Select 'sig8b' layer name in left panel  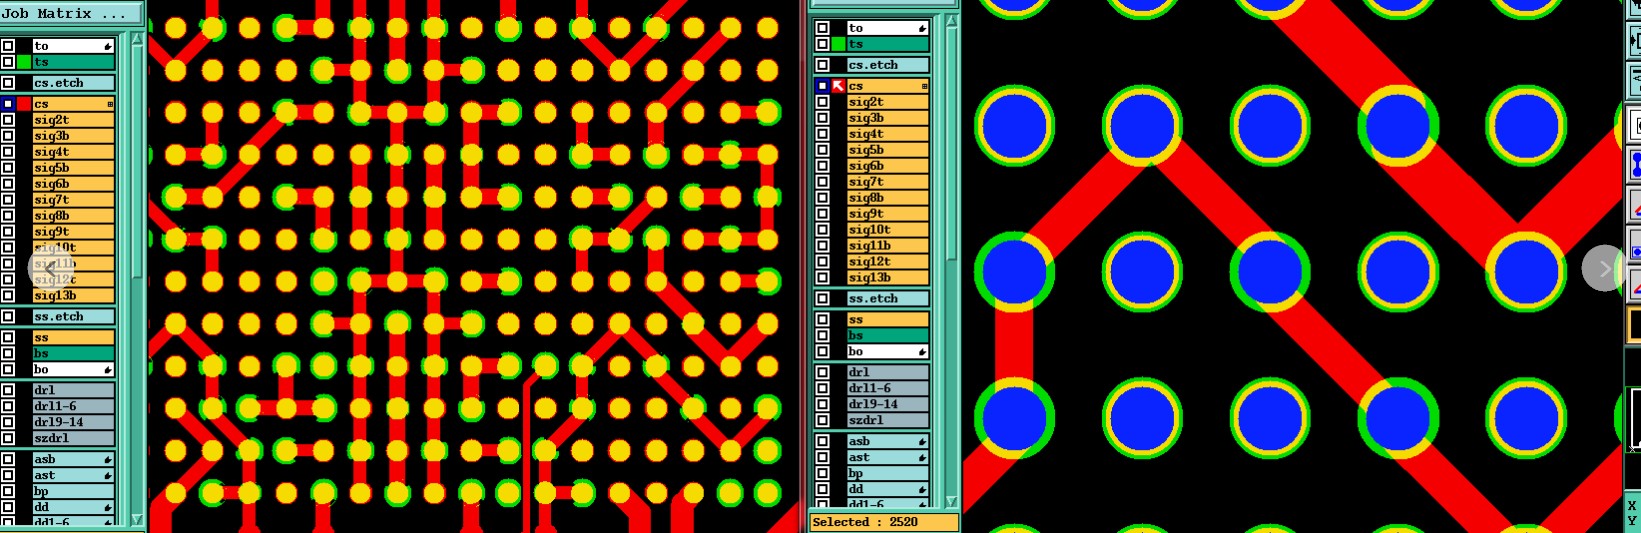(x=73, y=216)
